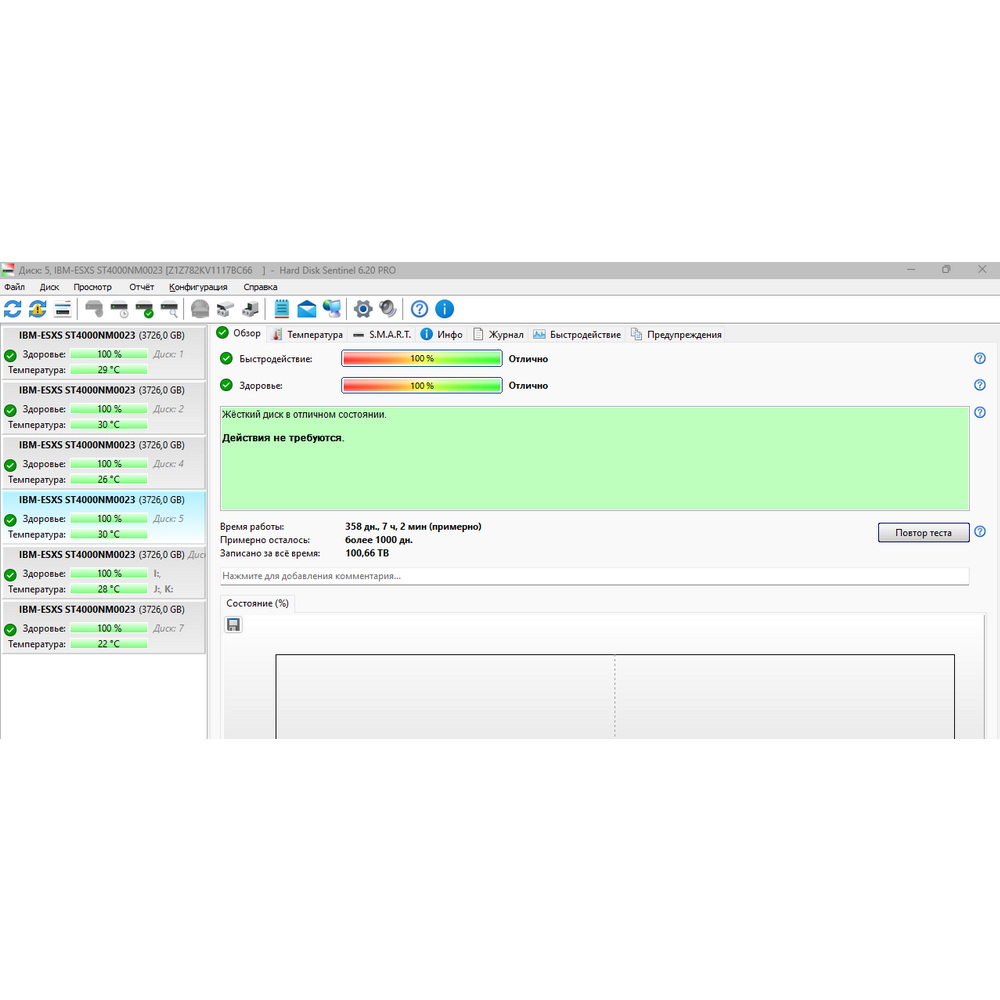Click the disk with magnifier toolbar icon
The width and height of the screenshot is (1000, 1000).
click(170, 309)
